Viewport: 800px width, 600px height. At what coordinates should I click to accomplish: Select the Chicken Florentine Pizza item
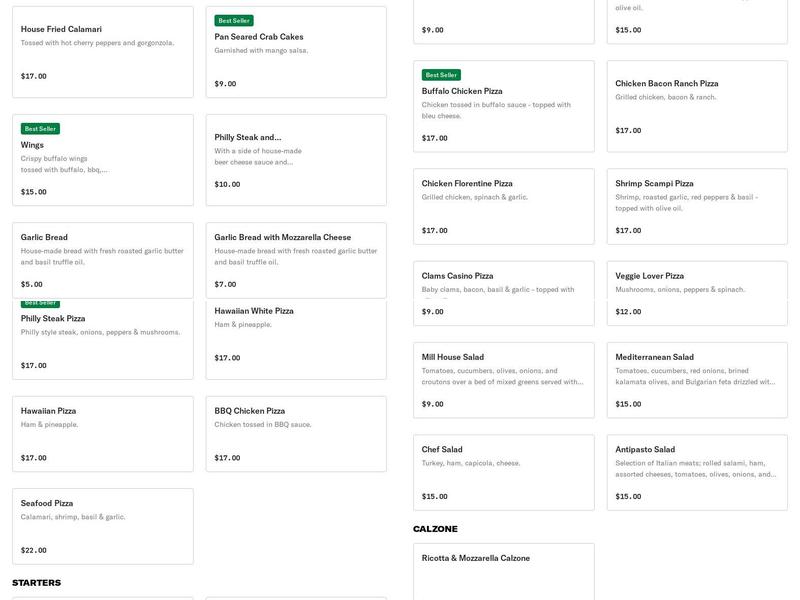[503, 206]
